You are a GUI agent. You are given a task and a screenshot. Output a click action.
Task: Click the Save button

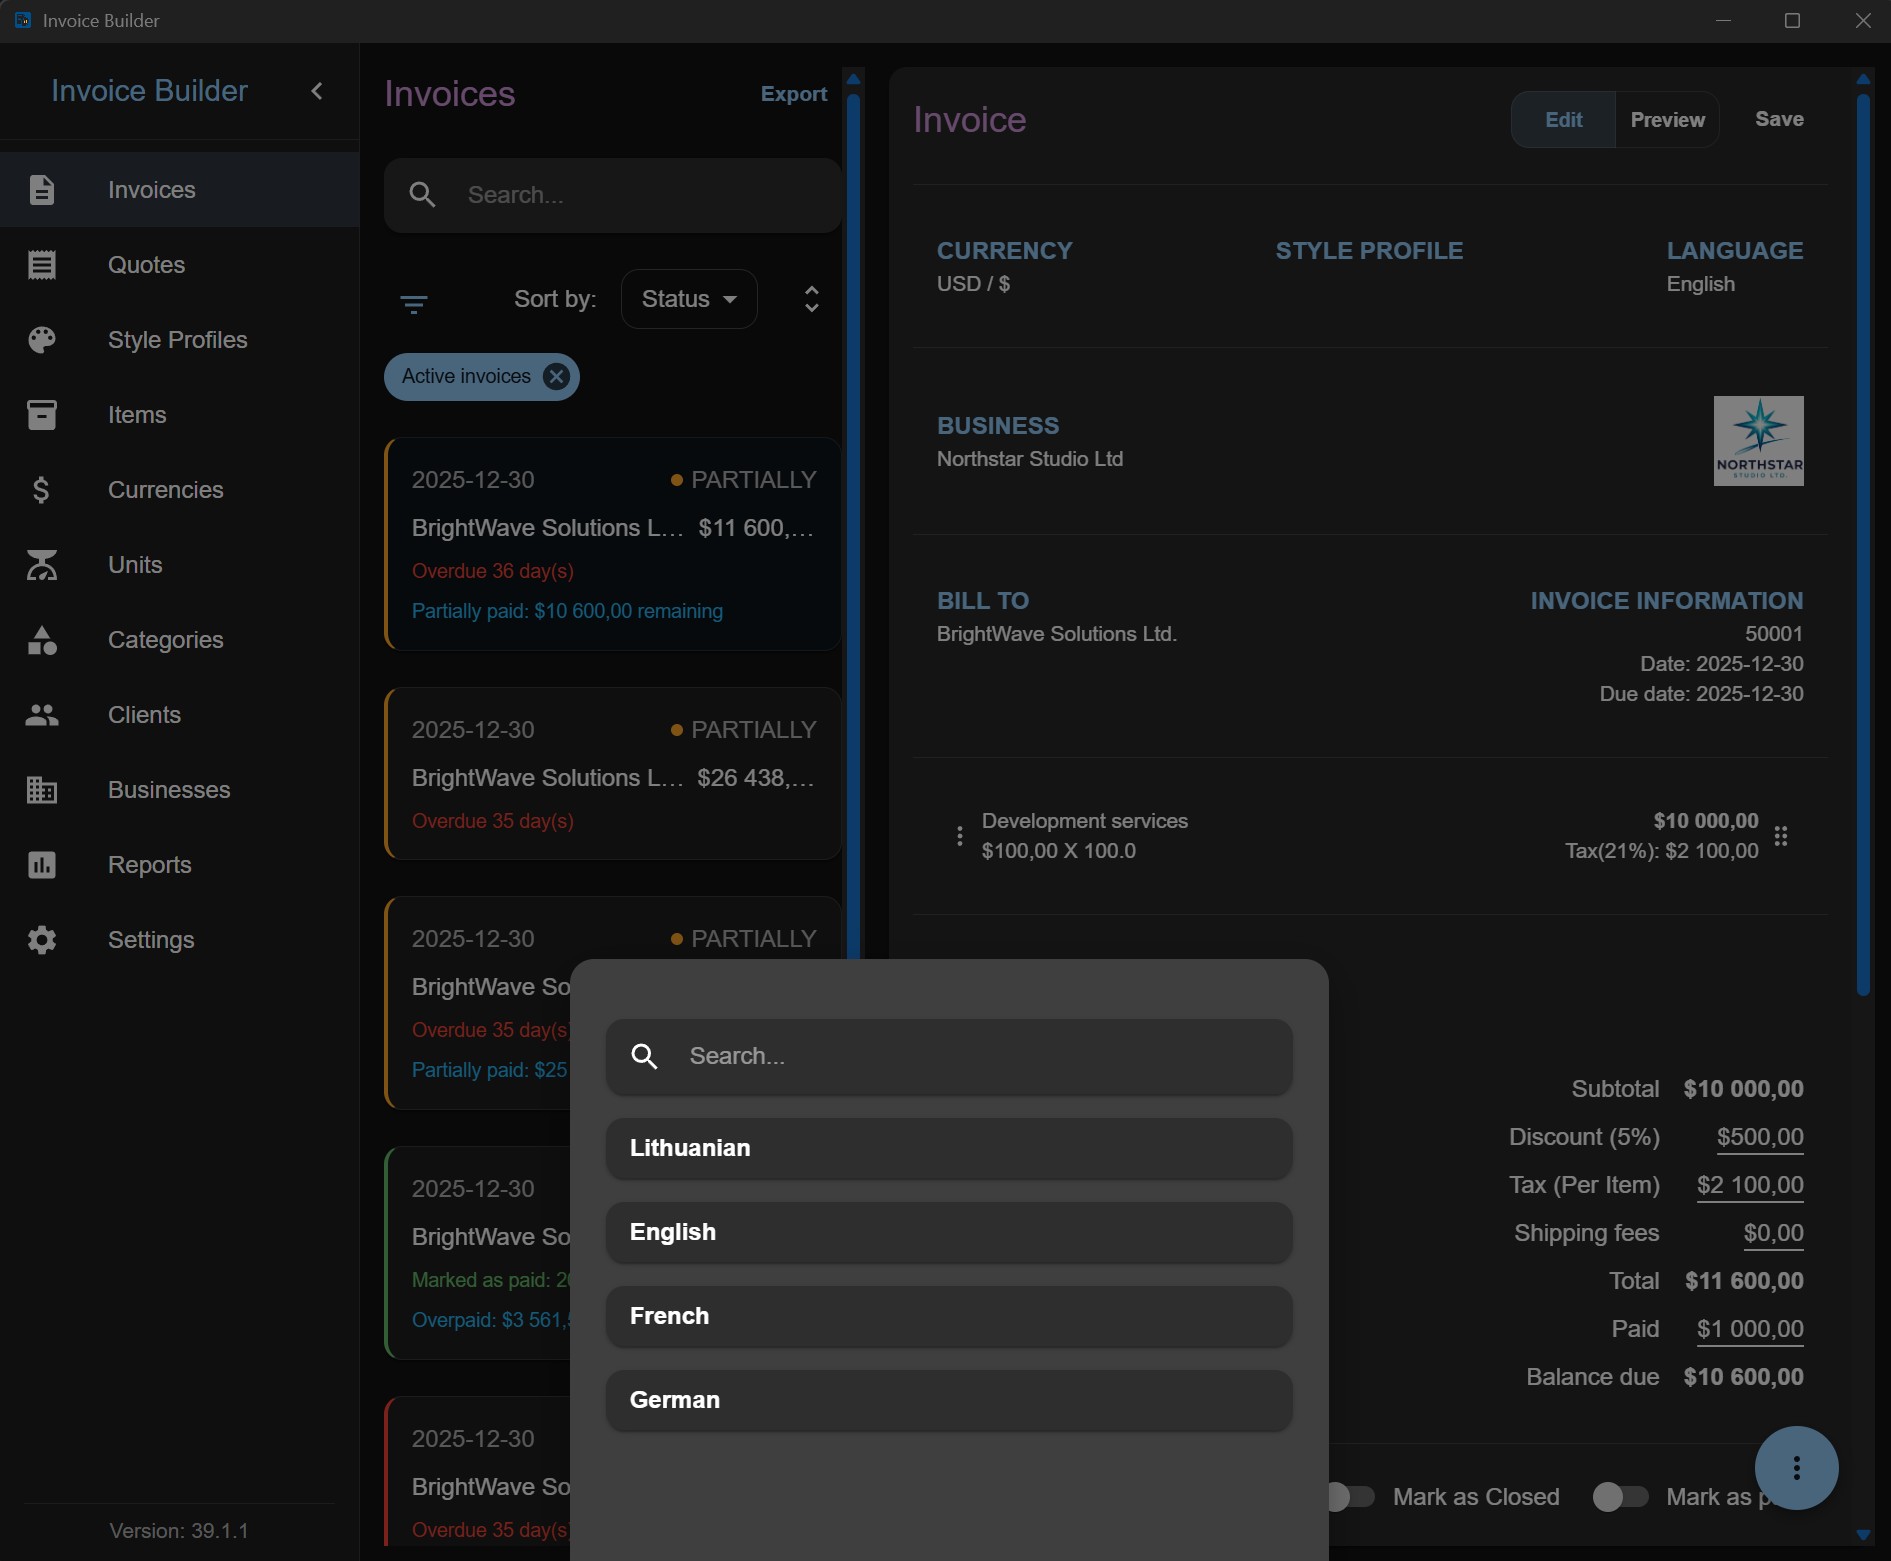point(1779,119)
